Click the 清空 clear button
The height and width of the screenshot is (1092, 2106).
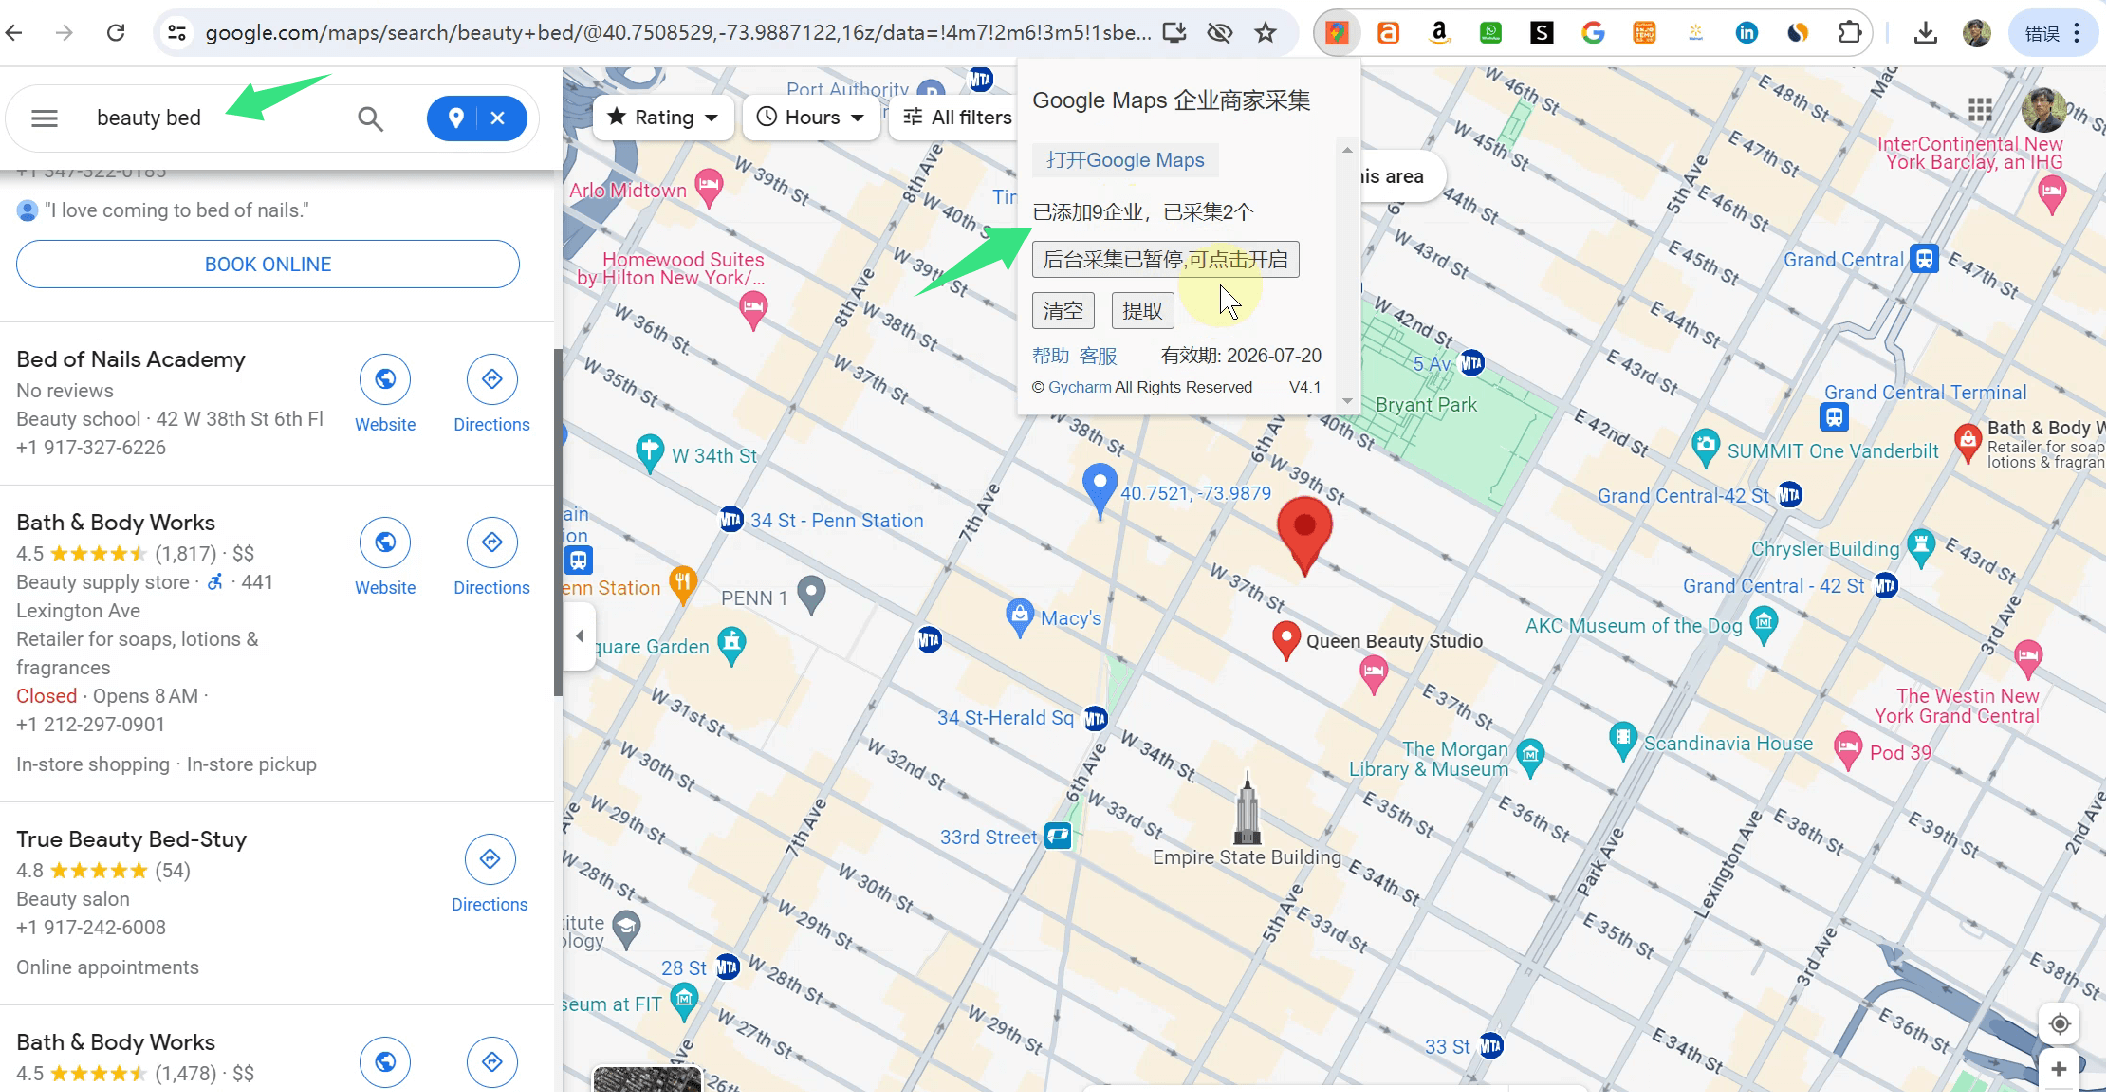[1063, 310]
